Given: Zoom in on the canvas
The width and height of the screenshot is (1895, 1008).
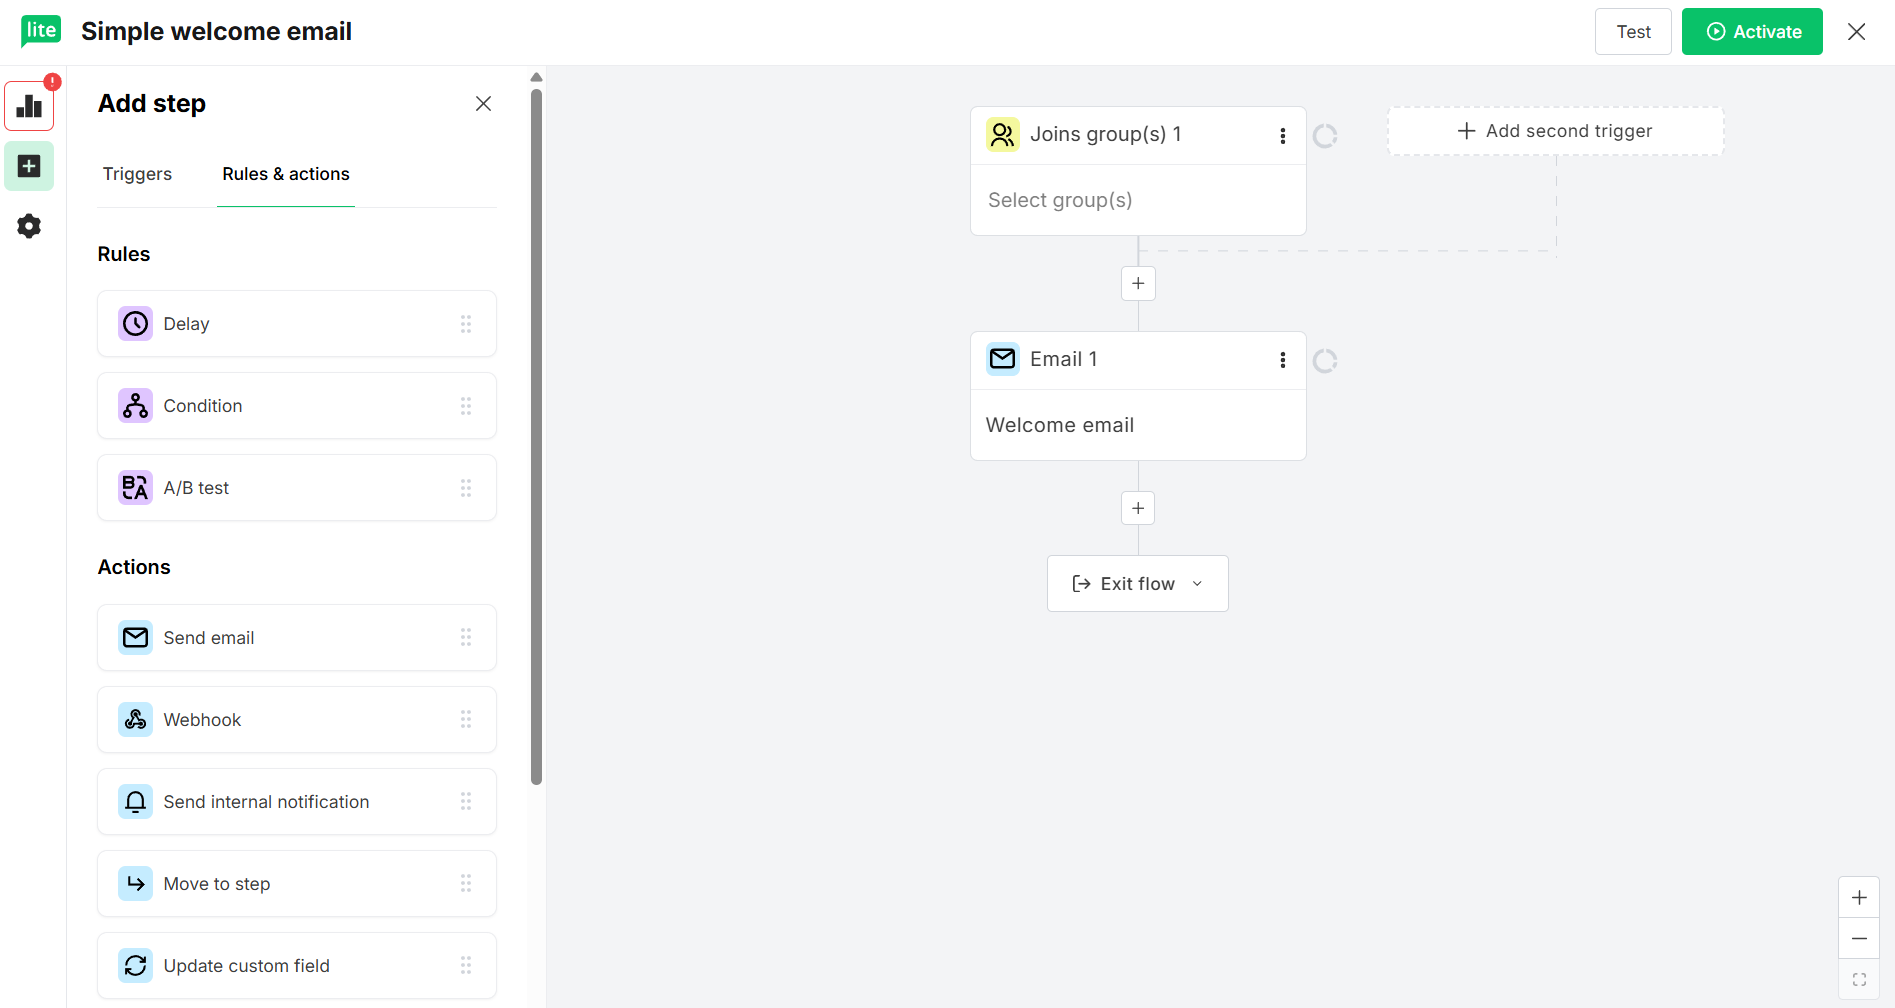Looking at the screenshot, I should pyautogui.click(x=1859, y=897).
